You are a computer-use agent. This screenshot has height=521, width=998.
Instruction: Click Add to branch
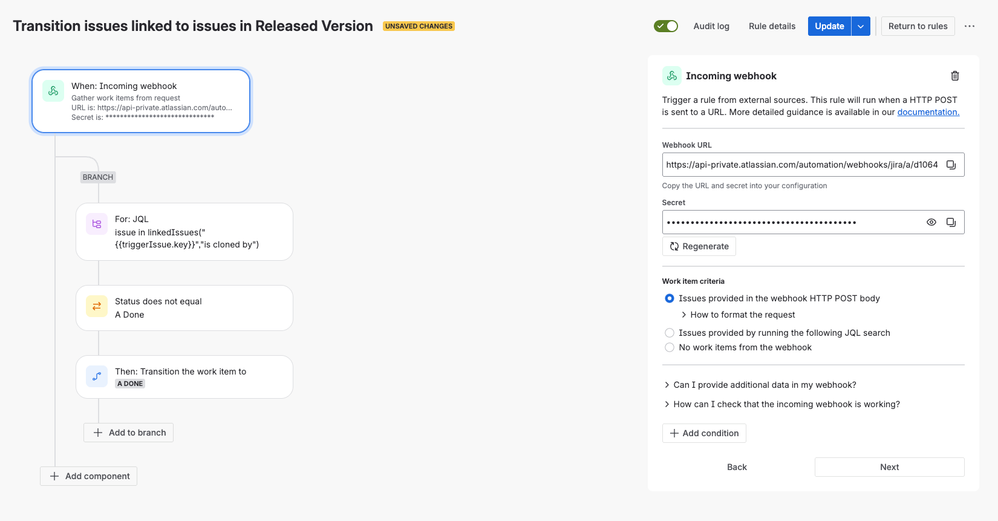(x=129, y=433)
